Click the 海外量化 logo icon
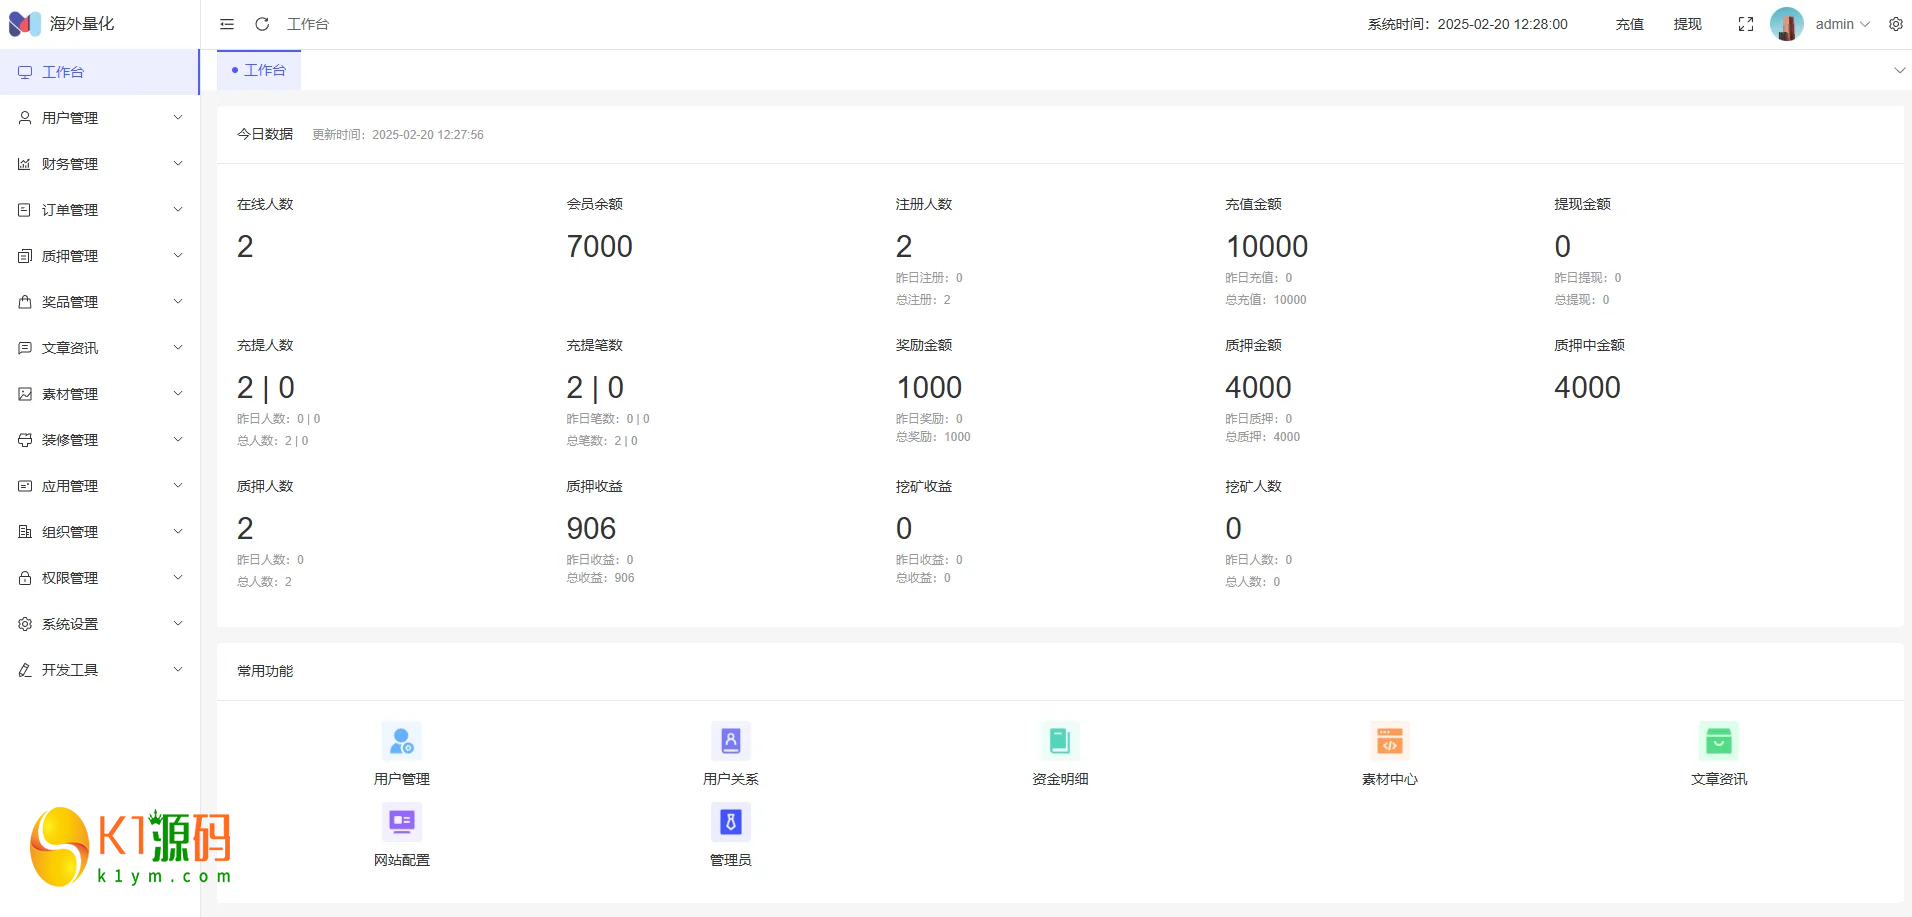Viewport: 1912px width, 917px height. [25, 24]
